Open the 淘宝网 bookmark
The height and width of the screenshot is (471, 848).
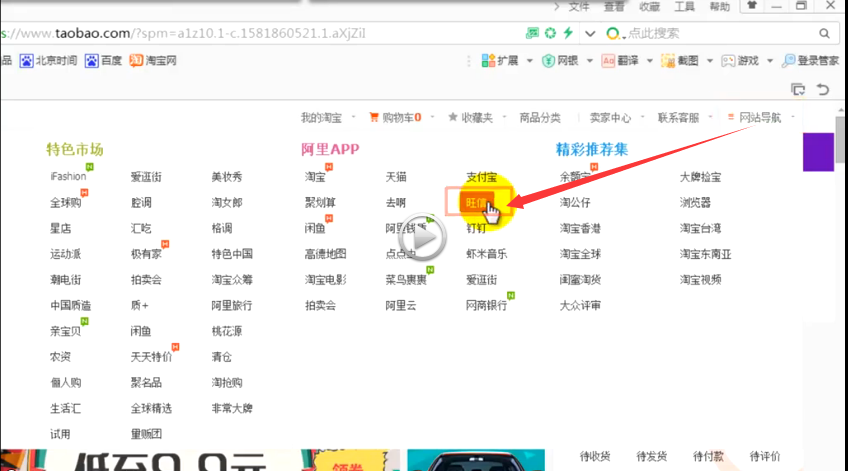(x=153, y=61)
